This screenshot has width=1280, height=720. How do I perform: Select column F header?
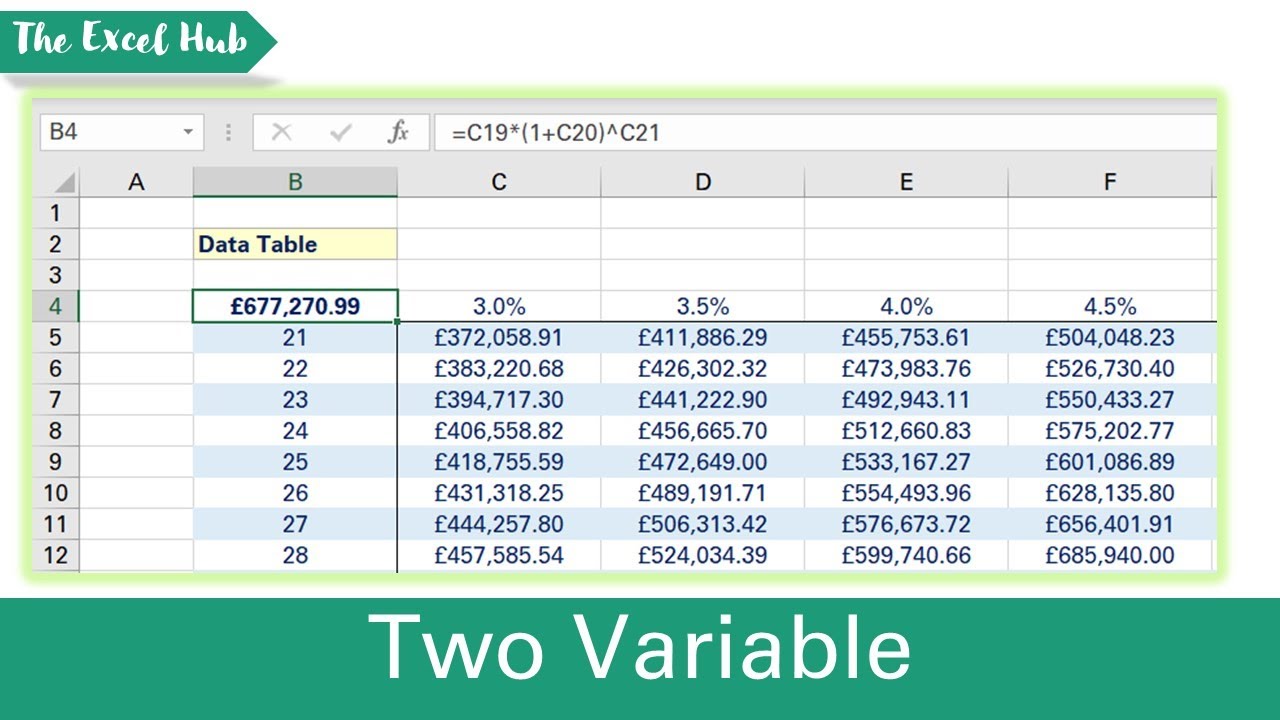coord(1110,182)
